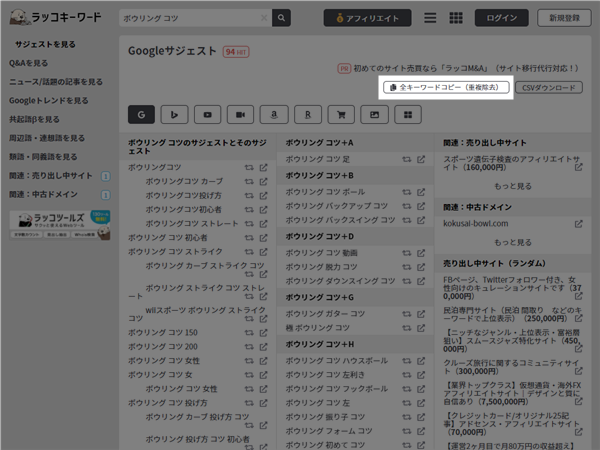The image size is (600, 450).
Task: Click the ボウリング 振り子 コツ keyword
Action: tap(325, 417)
